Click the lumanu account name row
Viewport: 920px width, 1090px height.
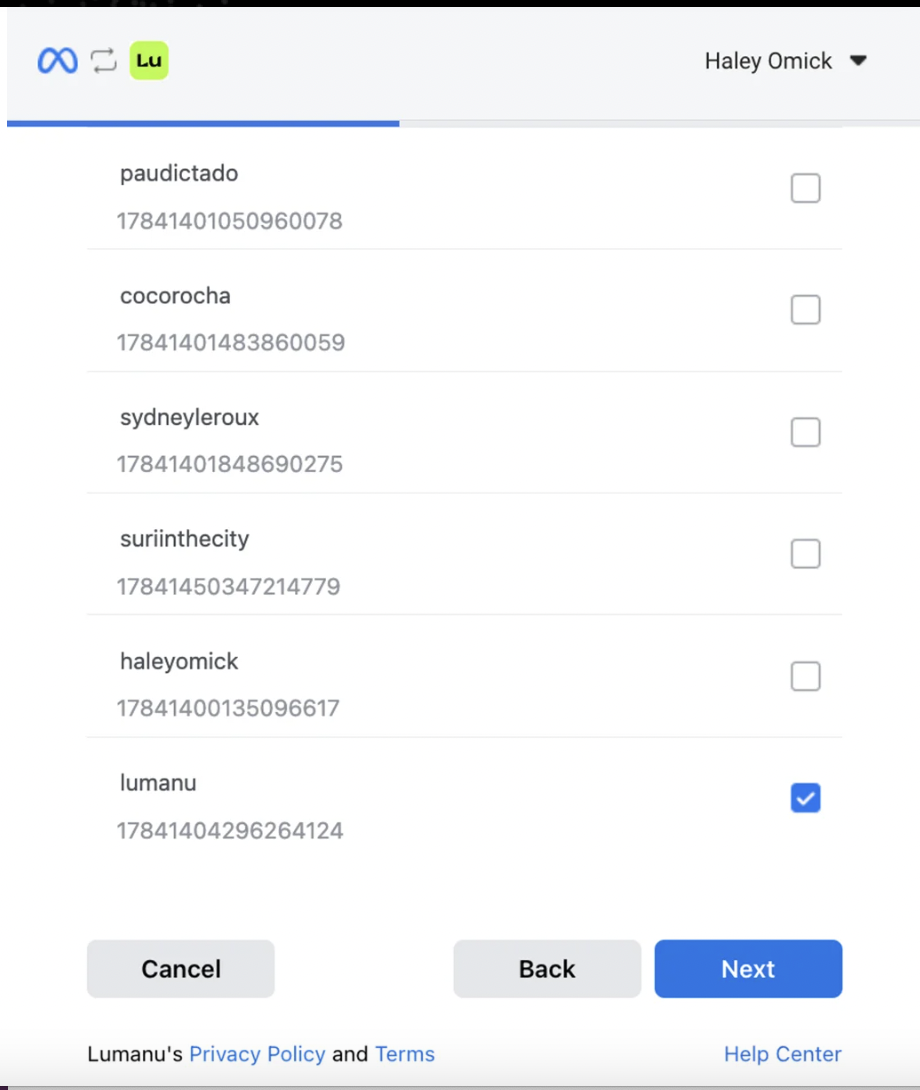tap(158, 783)
